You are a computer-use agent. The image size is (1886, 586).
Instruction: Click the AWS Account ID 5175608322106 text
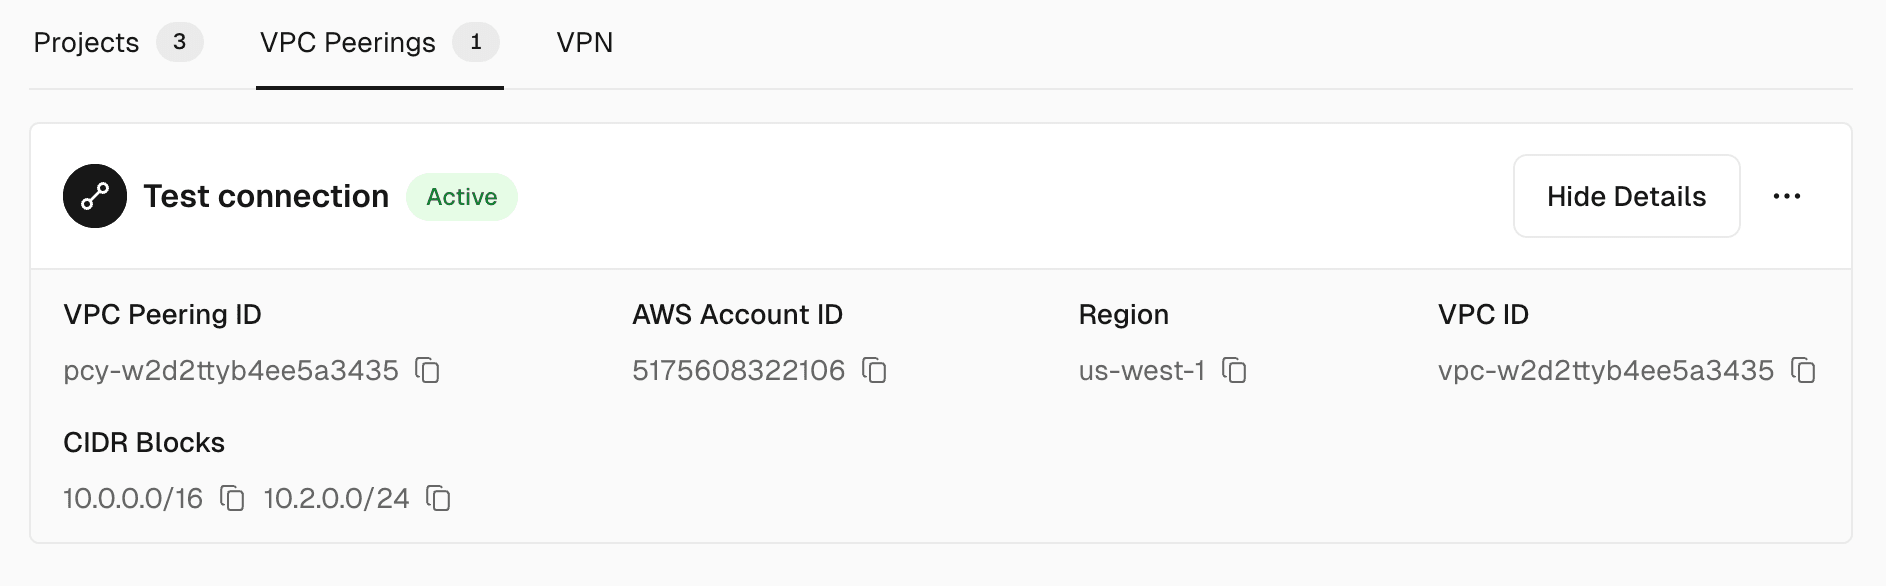[740, 371]
